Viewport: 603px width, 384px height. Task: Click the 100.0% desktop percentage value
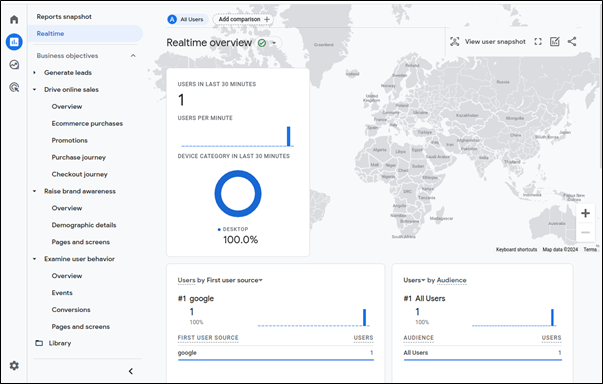[241, 240]
